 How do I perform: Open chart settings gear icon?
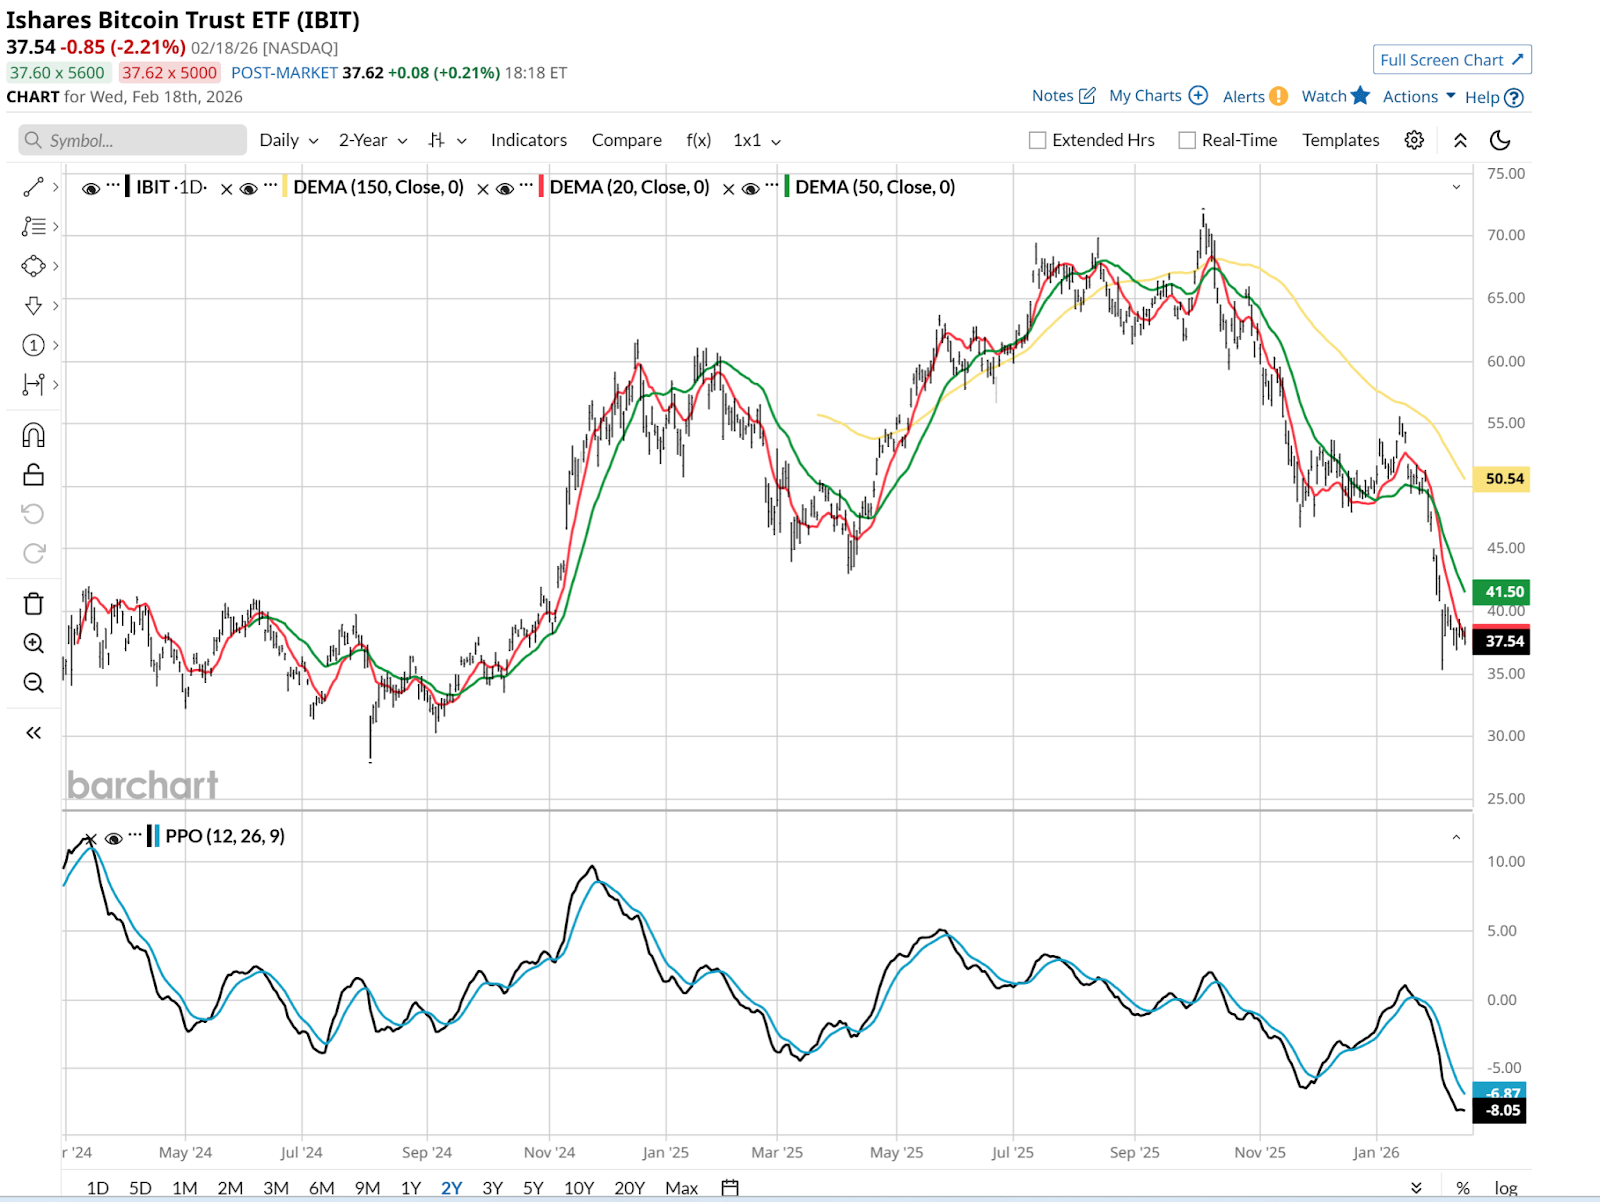pos(1414,140)
